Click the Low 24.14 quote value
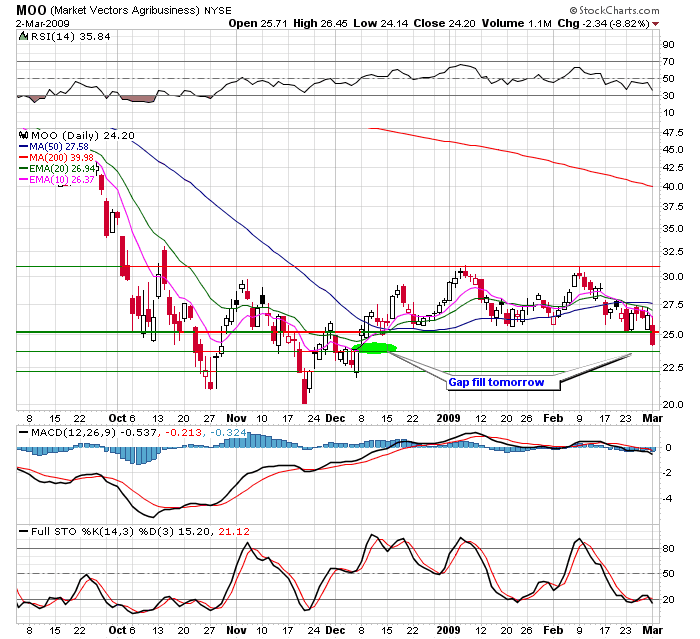Viewport: 700px width, 639px height. tap(381, 24)
